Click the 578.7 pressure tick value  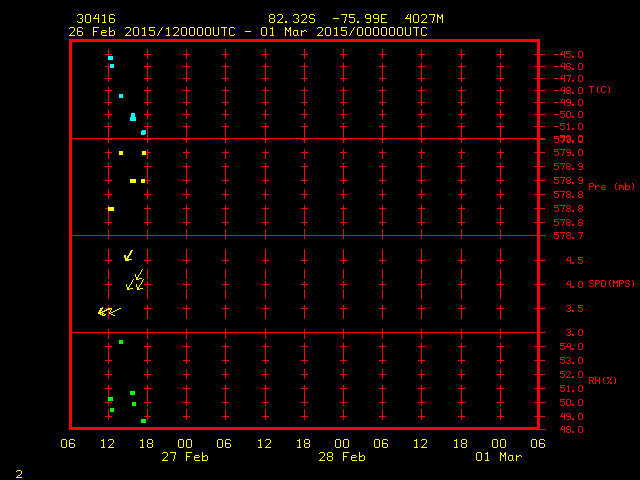(569, 236)
